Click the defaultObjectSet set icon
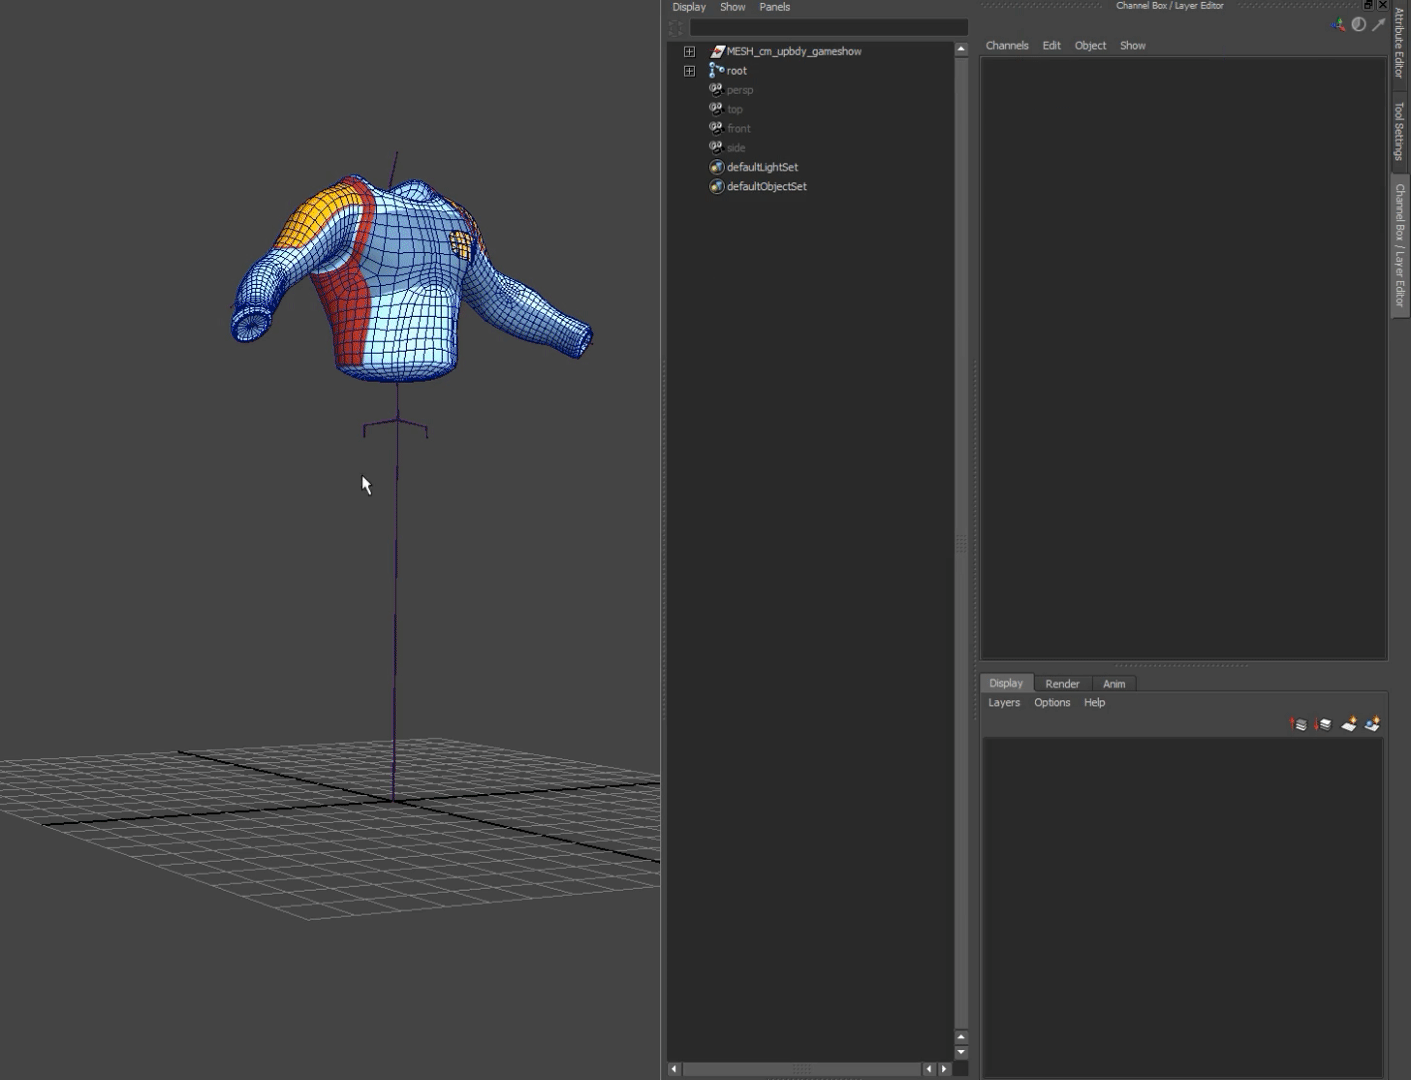This screenshot has height=1080, width=1411. [x=716, y=186]
